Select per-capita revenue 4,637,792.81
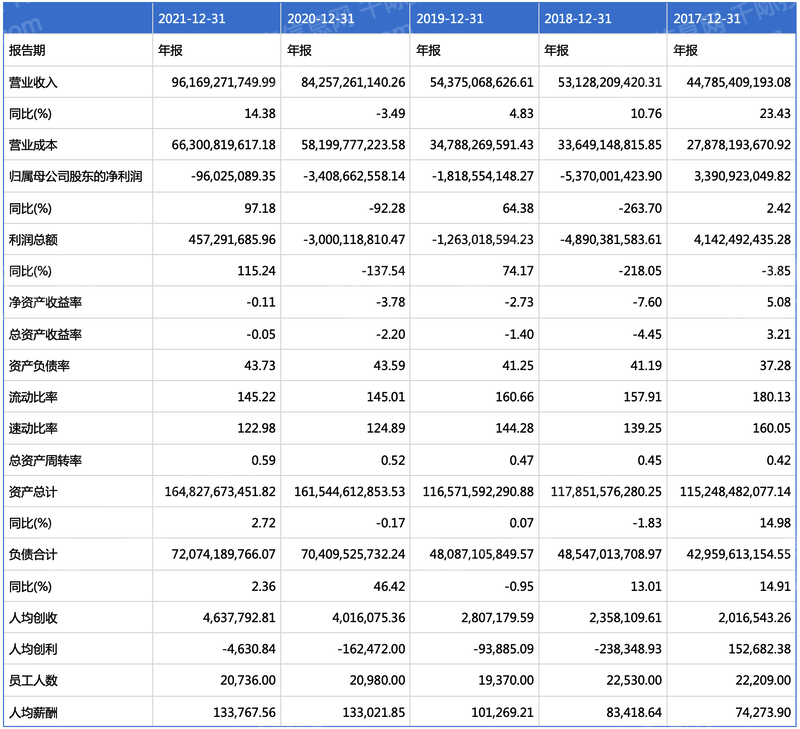Screen dimensions: 800x729 (239, 618)
